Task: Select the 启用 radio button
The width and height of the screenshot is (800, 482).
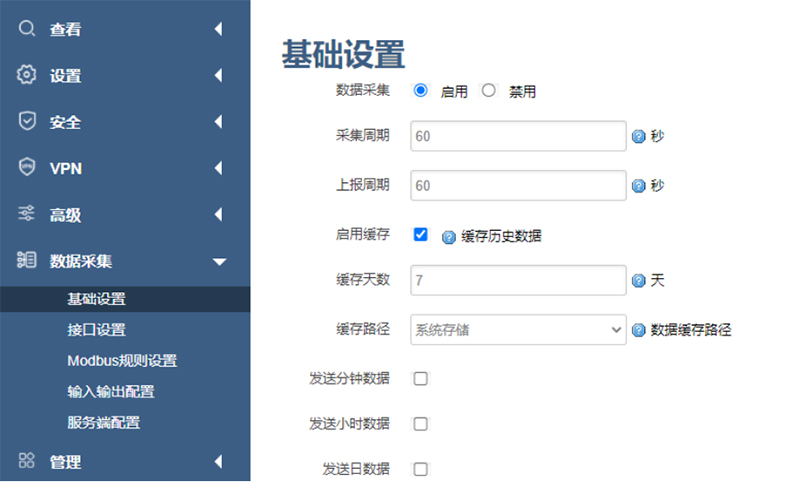Action: (x=420, y=90)
